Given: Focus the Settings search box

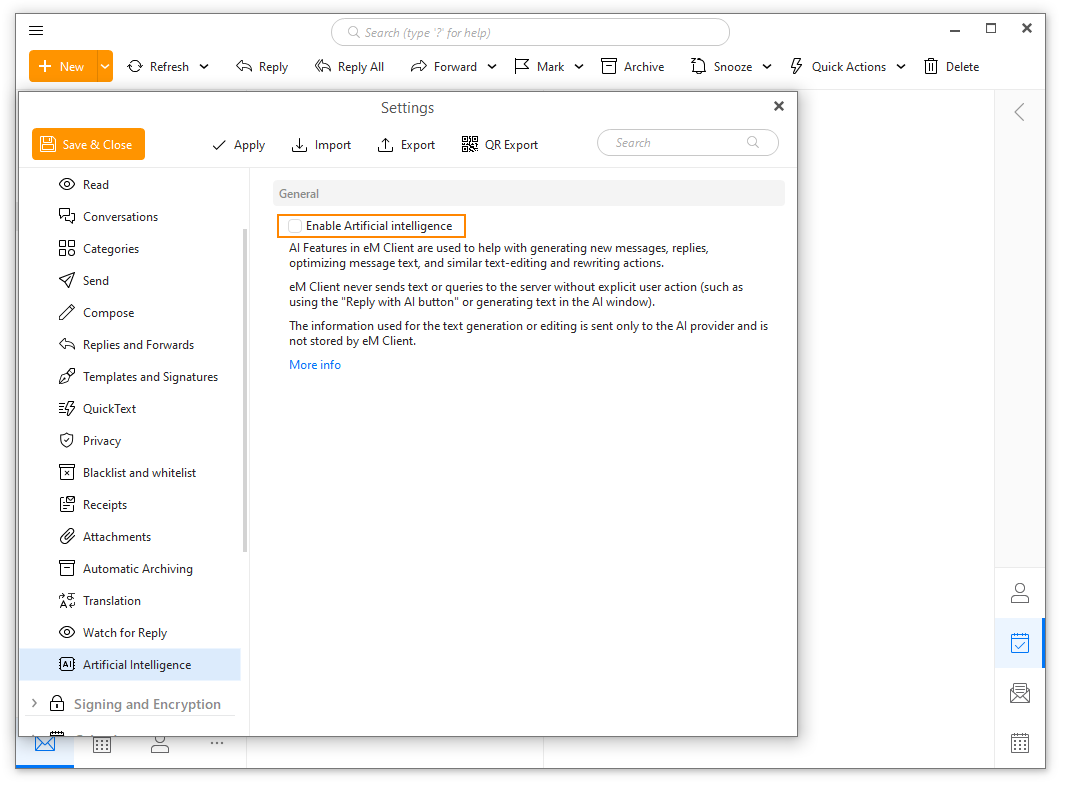Looking at the screenshot, I should (687, 143).
